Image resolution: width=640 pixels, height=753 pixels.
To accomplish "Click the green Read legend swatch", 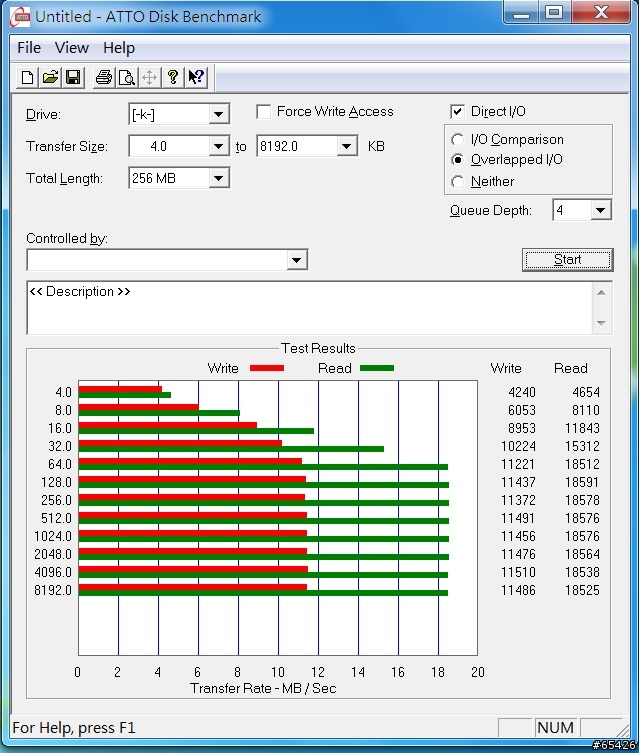I will point(377,368).
